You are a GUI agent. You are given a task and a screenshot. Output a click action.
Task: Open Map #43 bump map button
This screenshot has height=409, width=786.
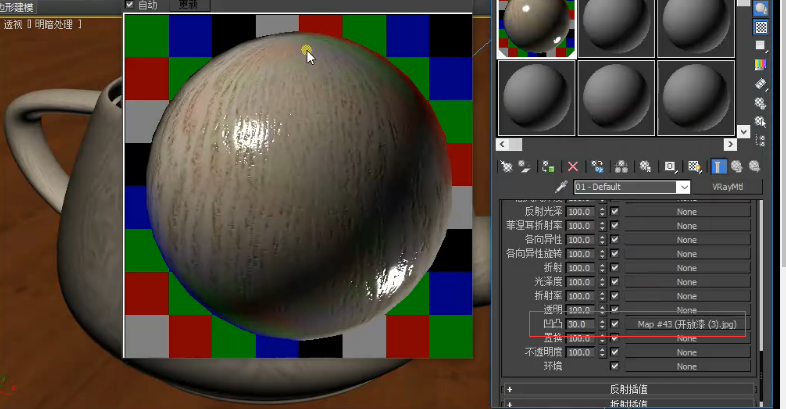click(x=686, y=324)
